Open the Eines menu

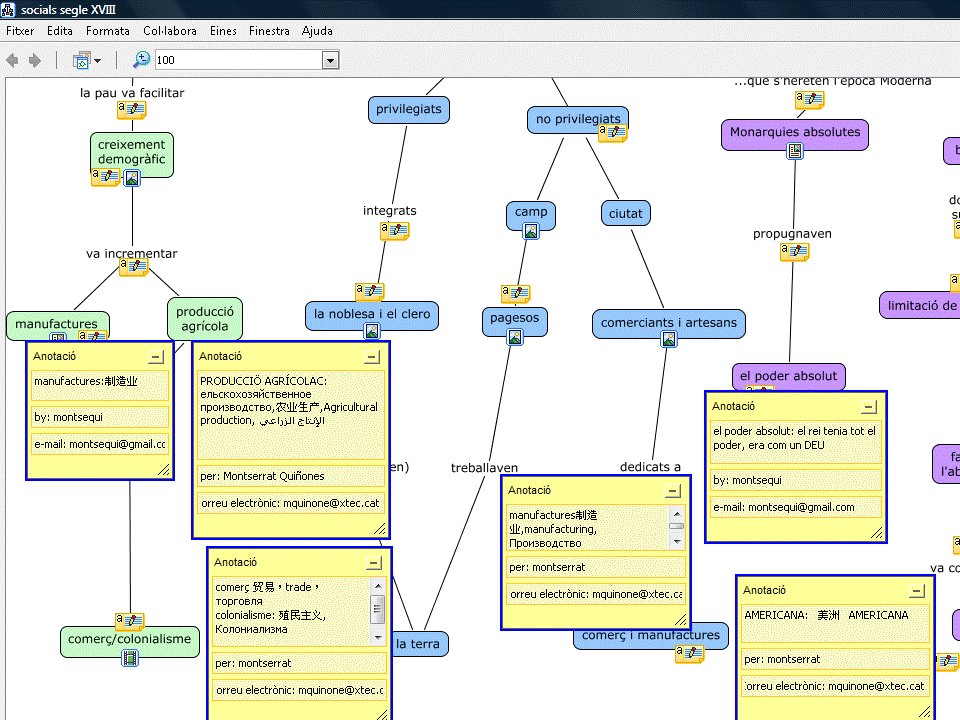pyautogui.click(x=223, y=31)
